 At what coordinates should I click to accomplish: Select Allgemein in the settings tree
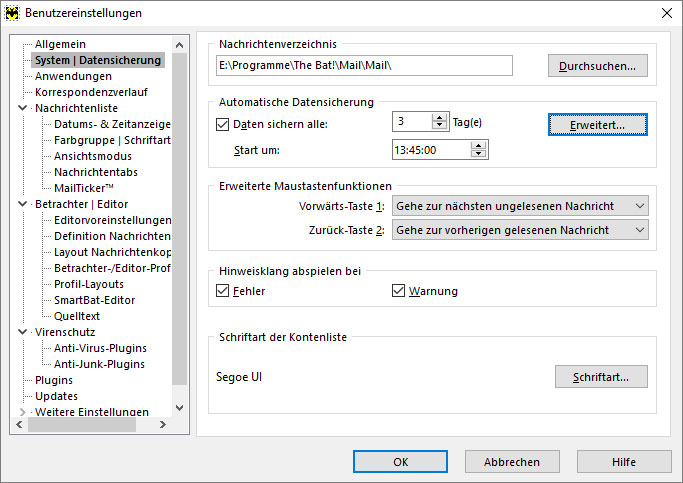pyautogui.click(x=60, y=44)
